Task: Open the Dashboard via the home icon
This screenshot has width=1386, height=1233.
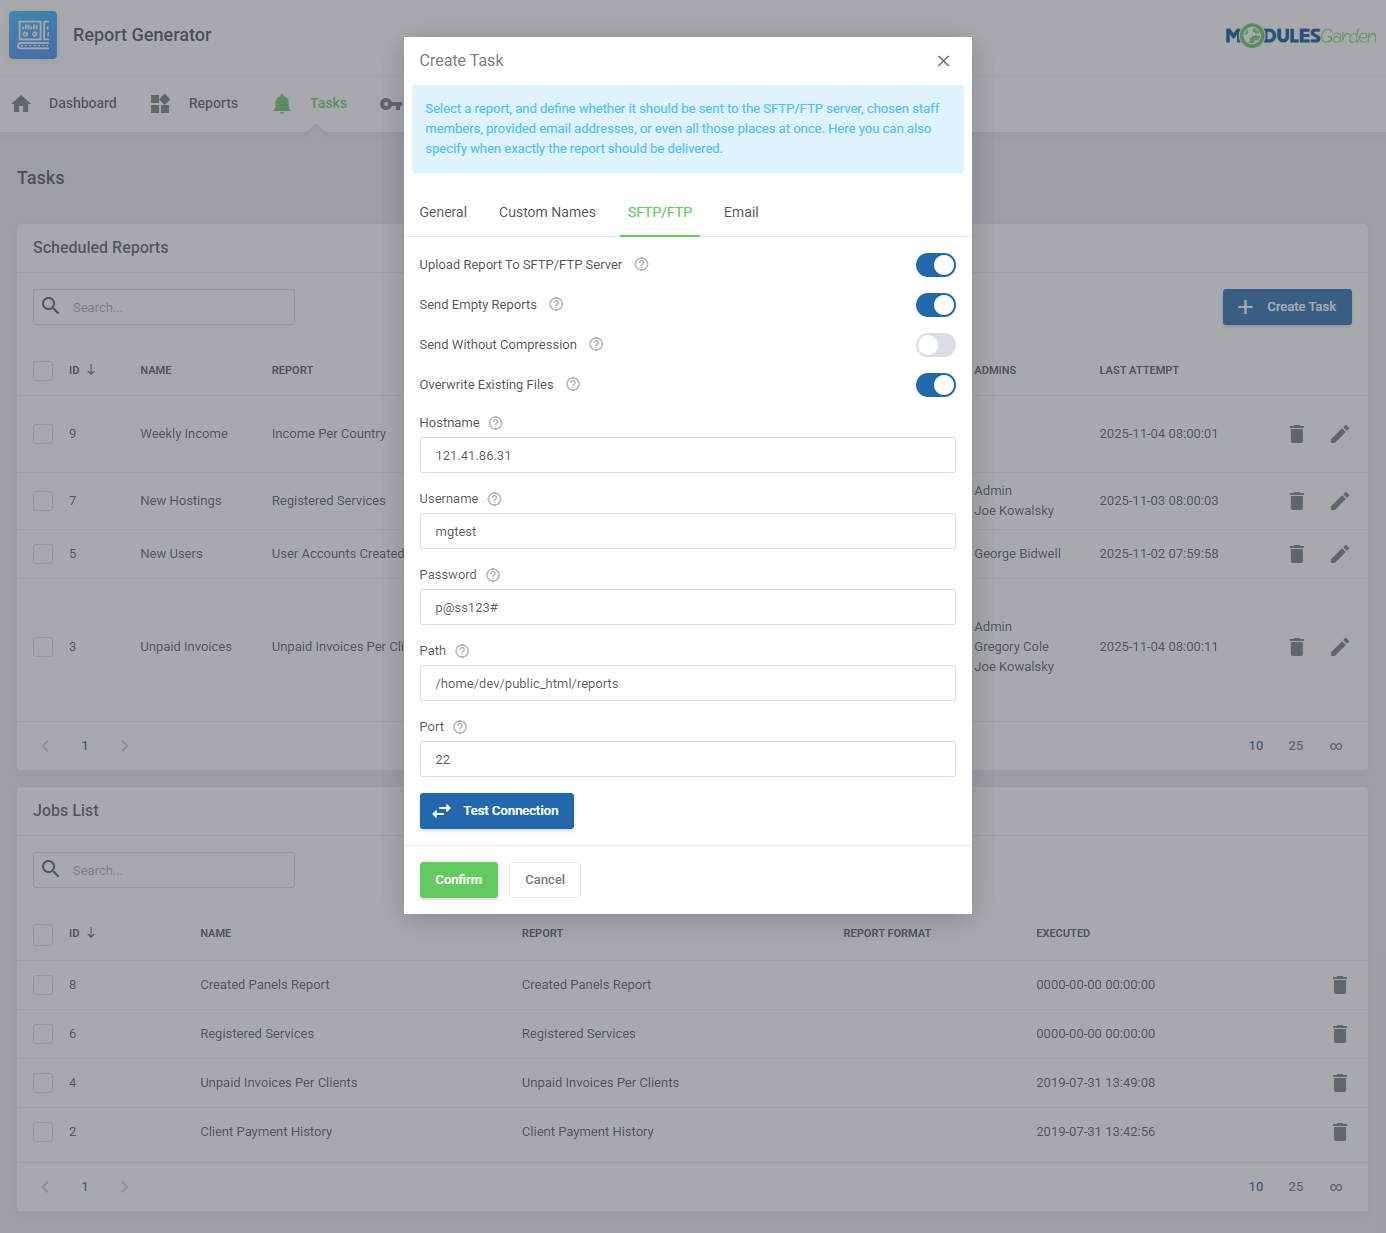Action: click(21, 103)
